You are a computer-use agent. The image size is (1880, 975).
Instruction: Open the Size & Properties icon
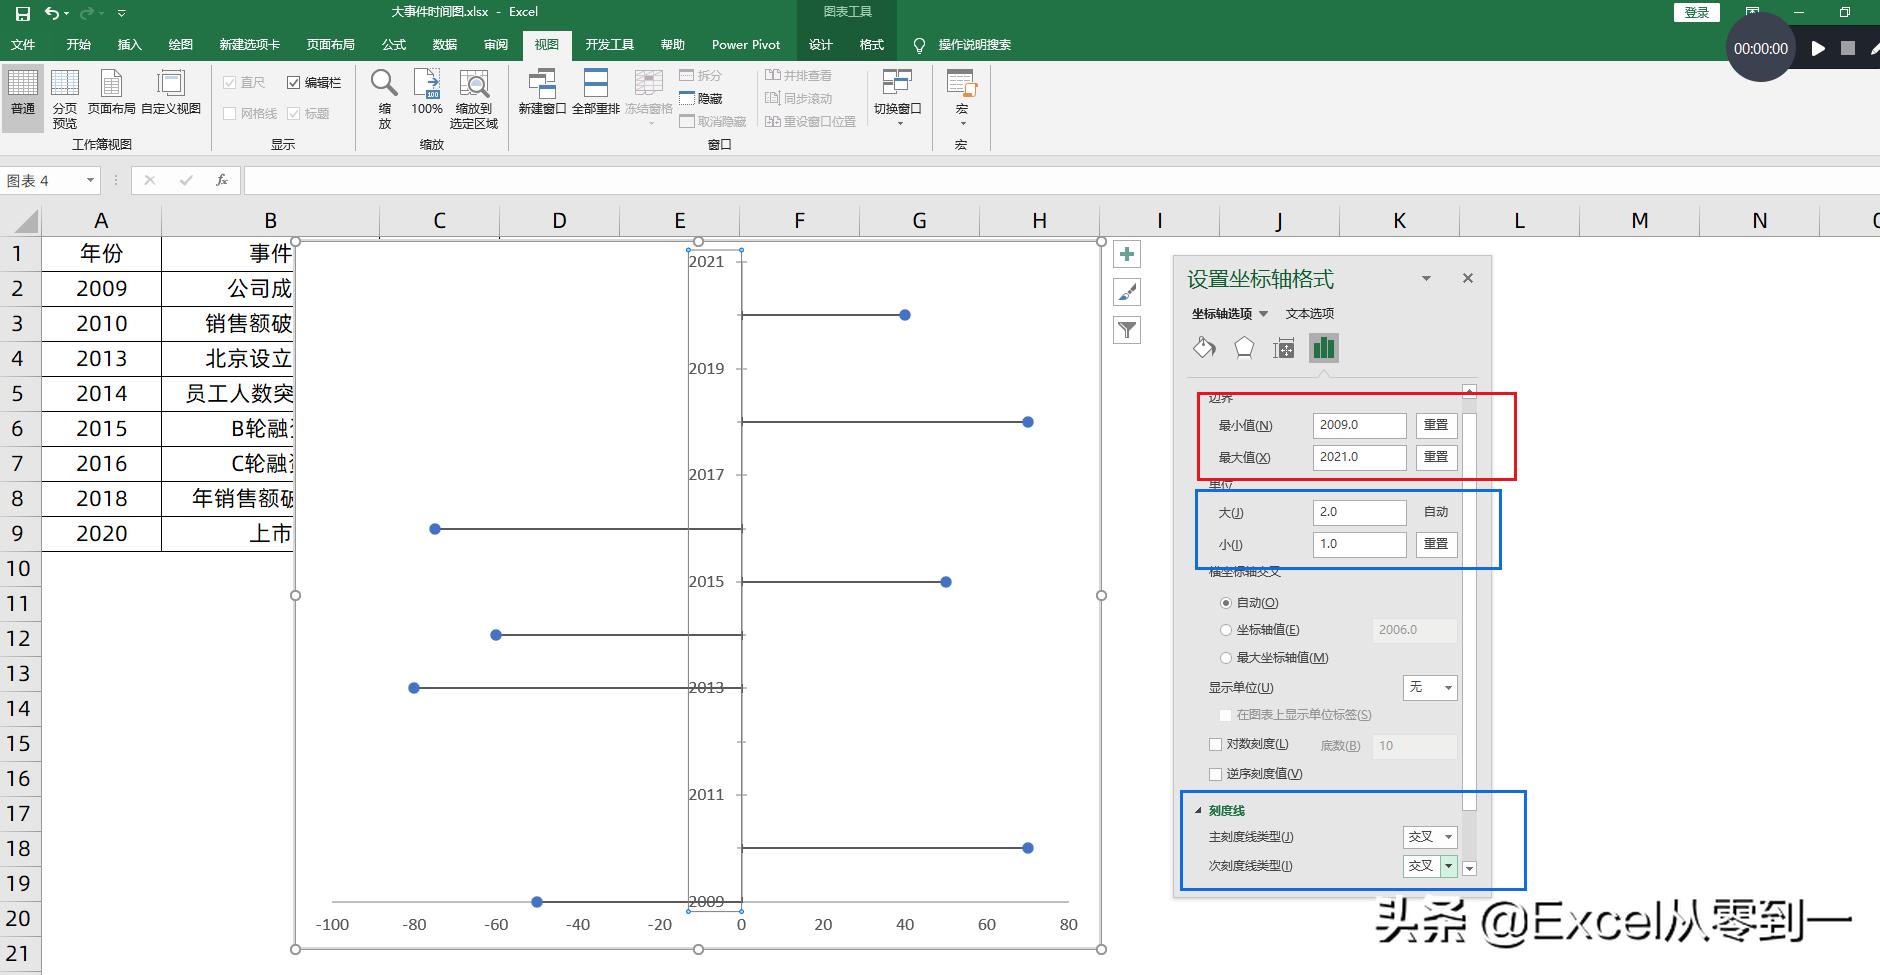tap(1284, 348)
